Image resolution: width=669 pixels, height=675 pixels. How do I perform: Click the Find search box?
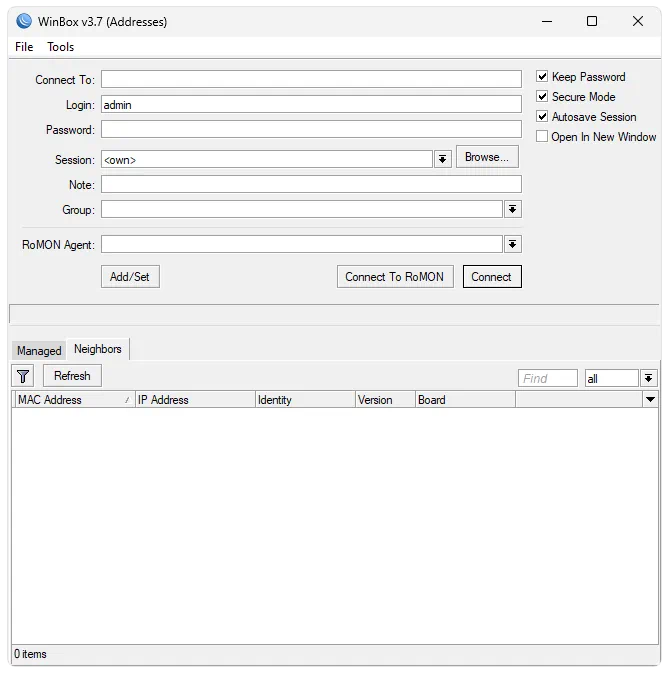tap(548, 378)
